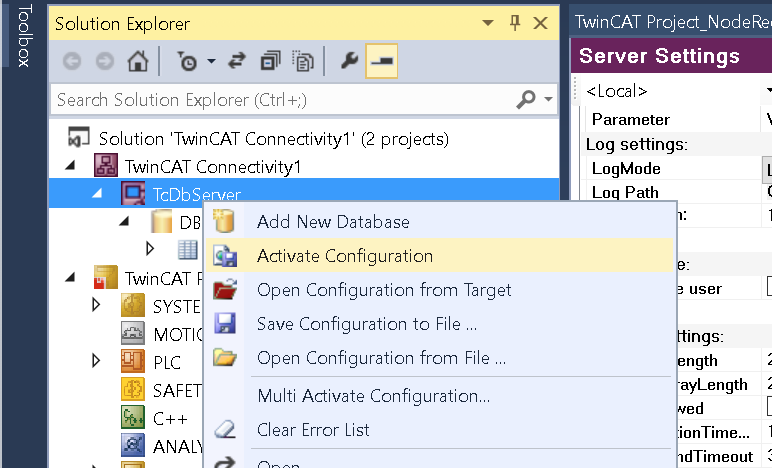Expand the table node under the database
Screen dimensions: 772x468
tap(150, 249)
